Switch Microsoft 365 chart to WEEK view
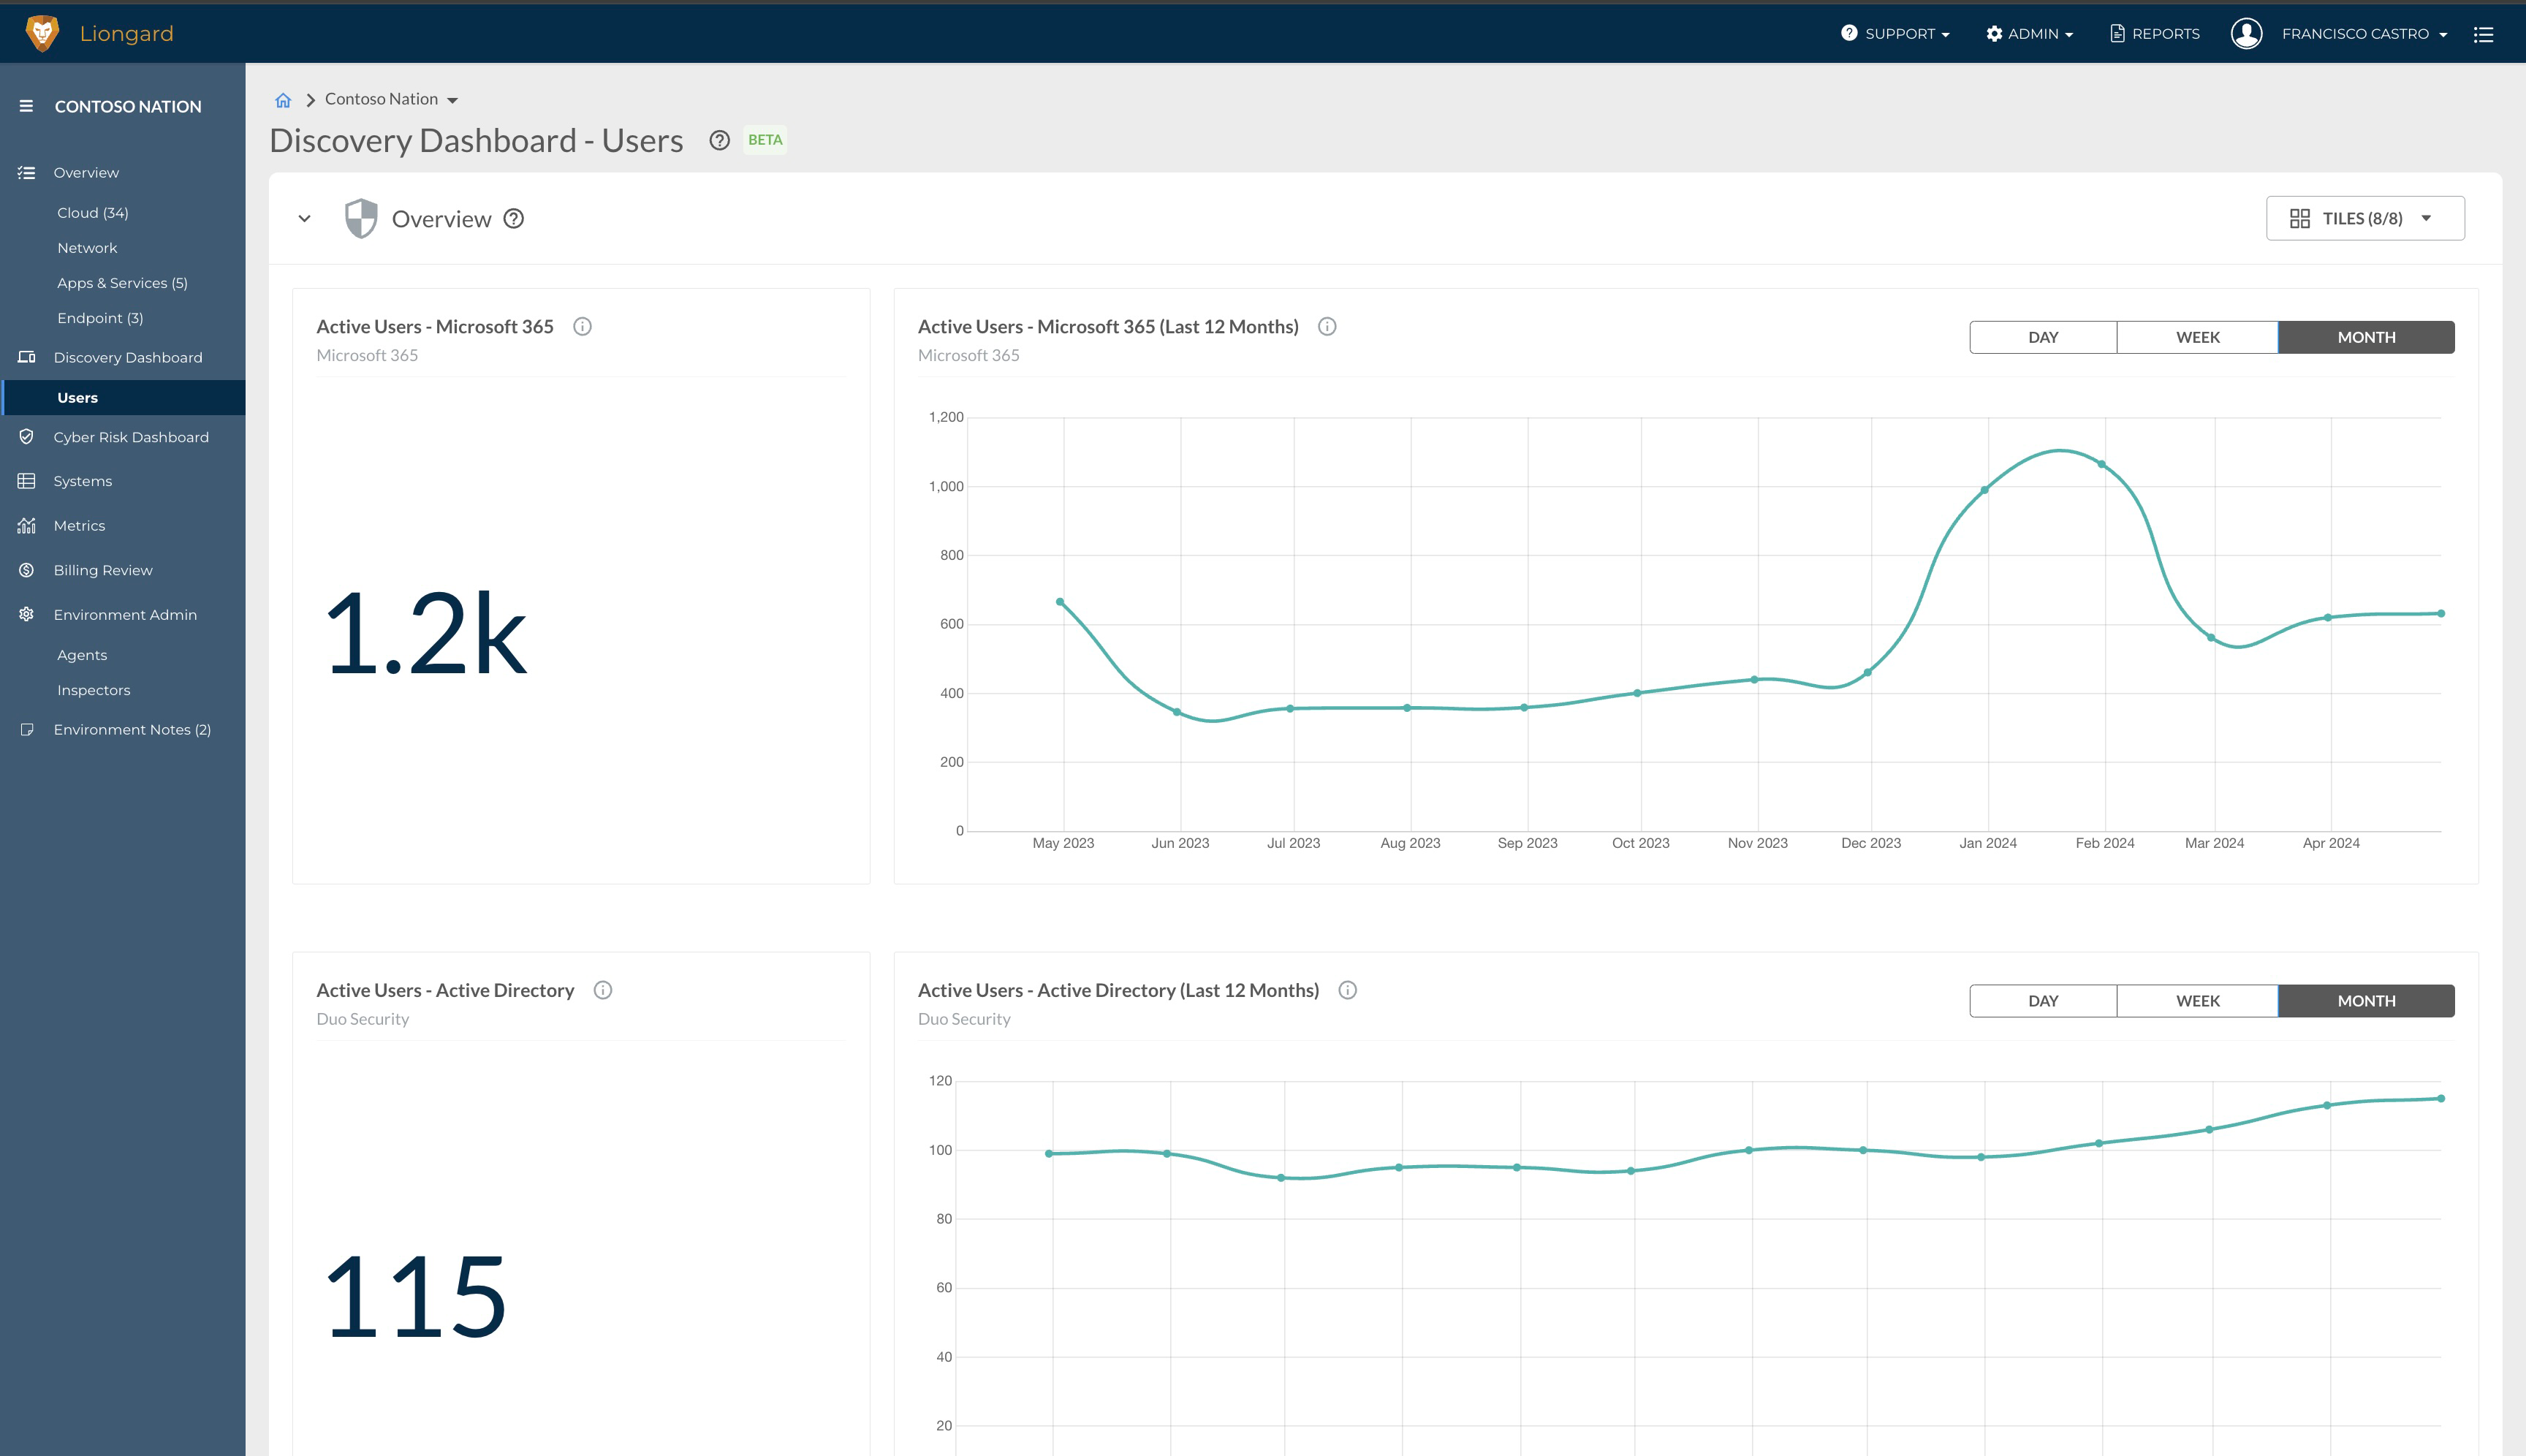The height and width of the screenshot is (1456, 2526). pos(2197,337)
